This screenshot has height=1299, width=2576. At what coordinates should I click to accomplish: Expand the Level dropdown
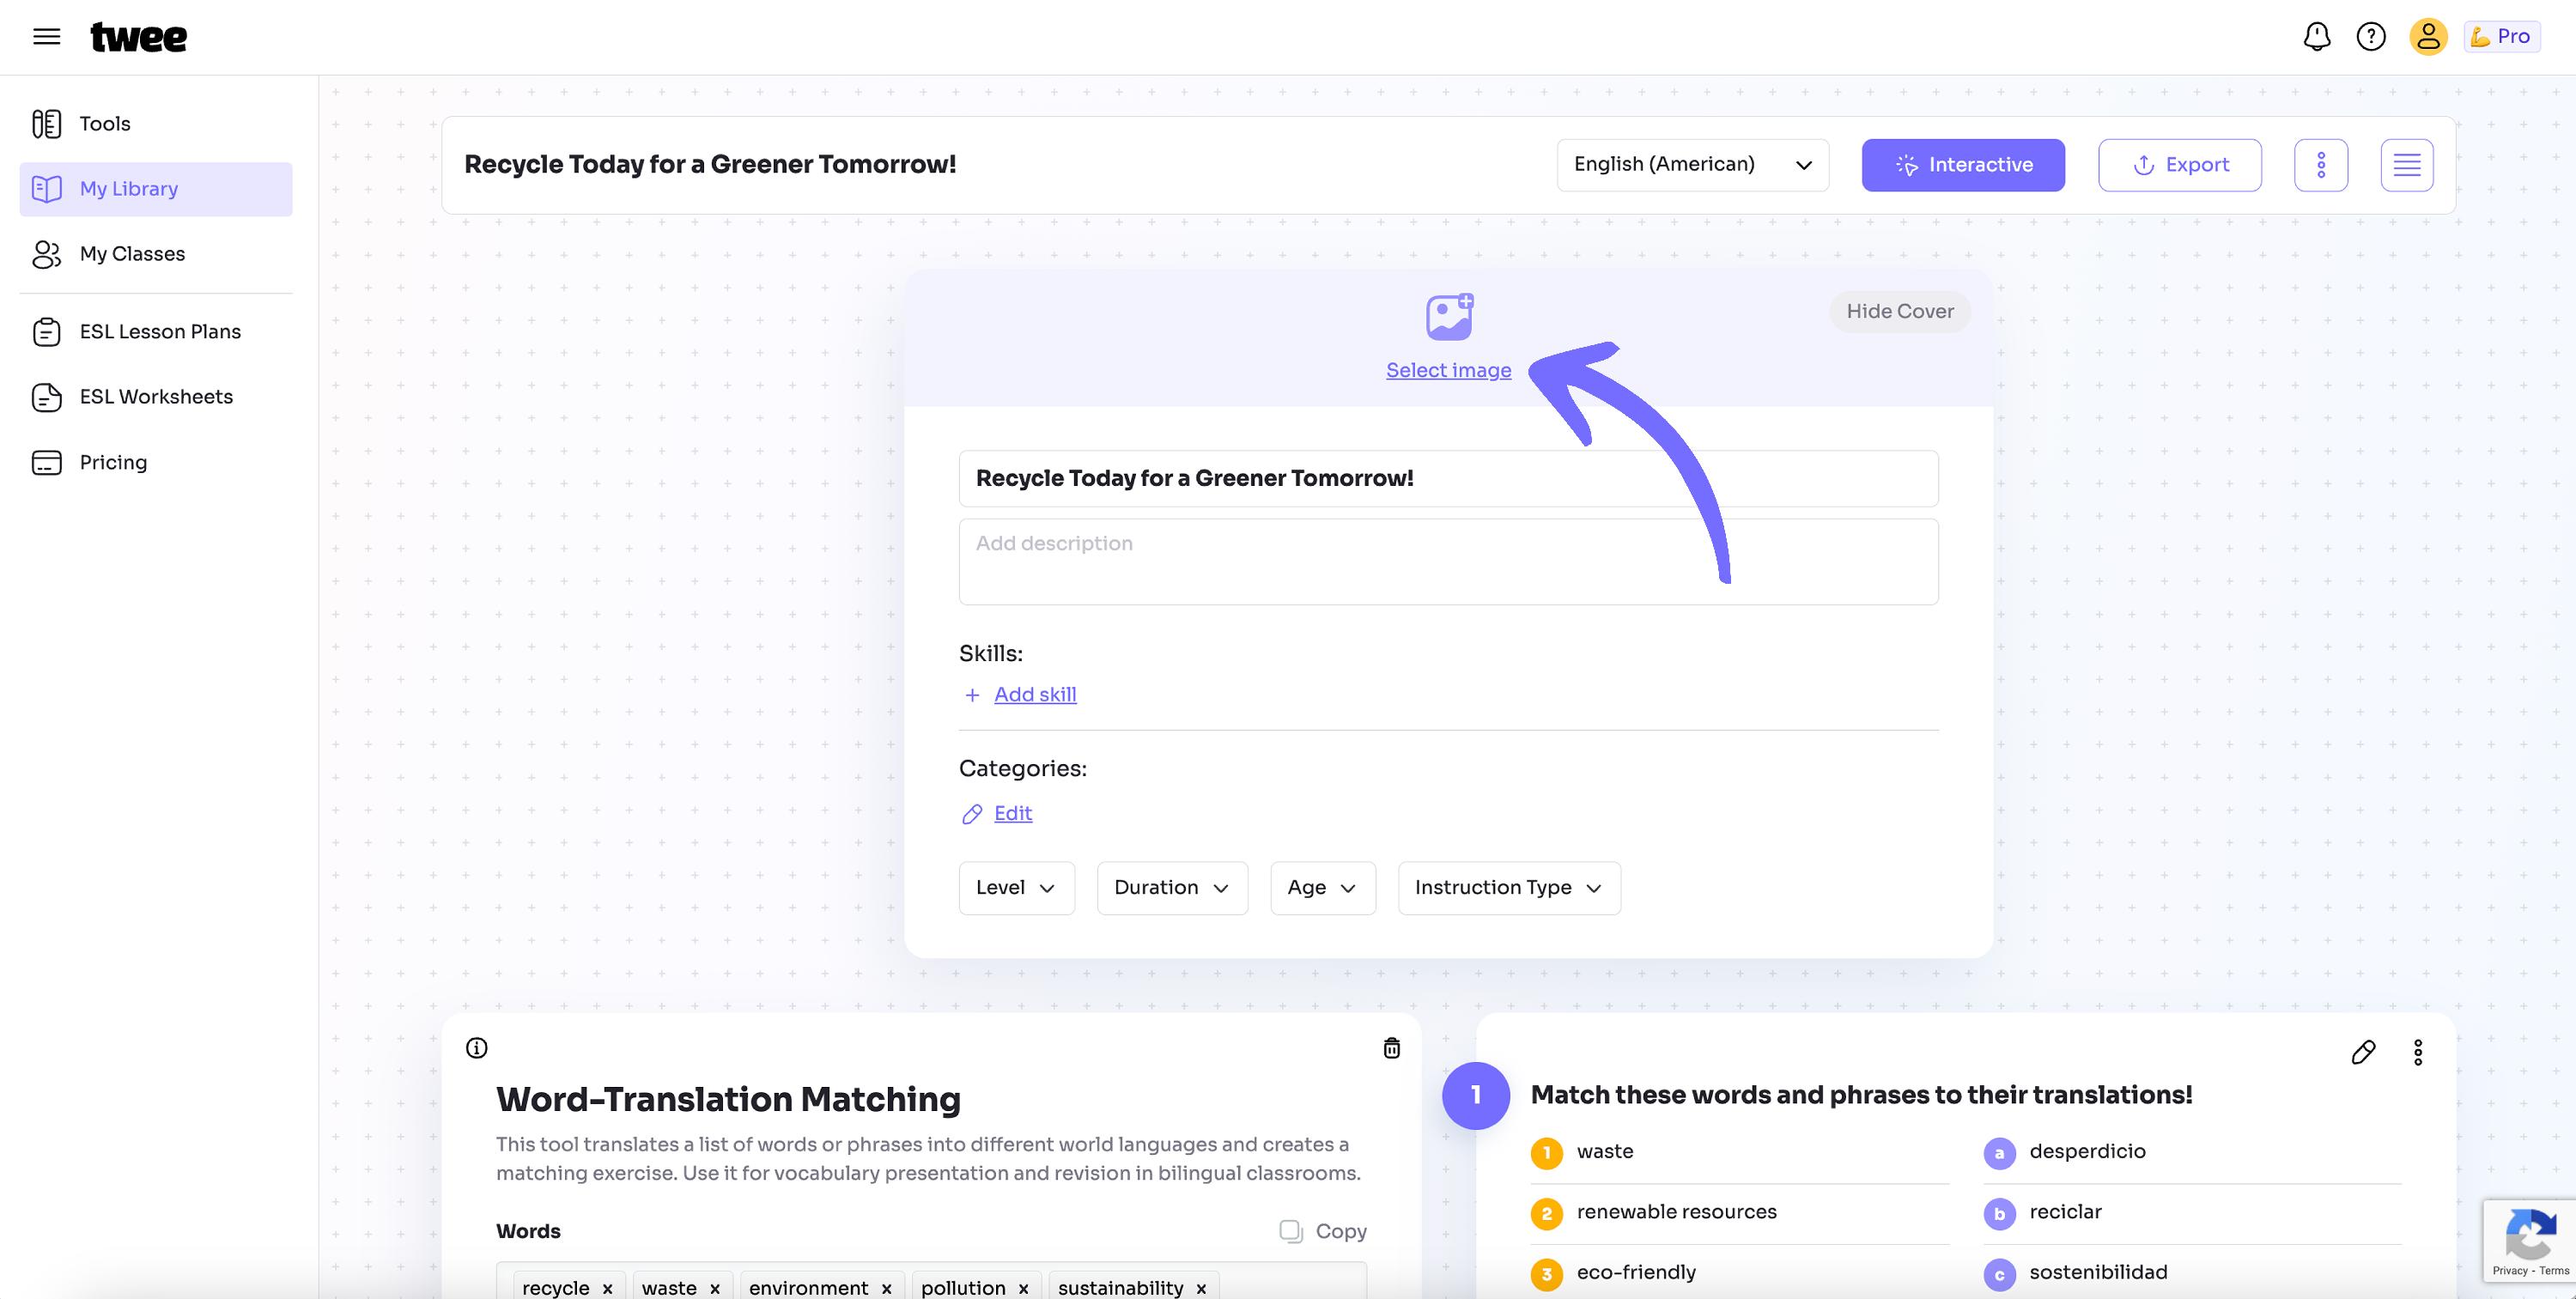pyautogui.click(x=1016, y=888)
